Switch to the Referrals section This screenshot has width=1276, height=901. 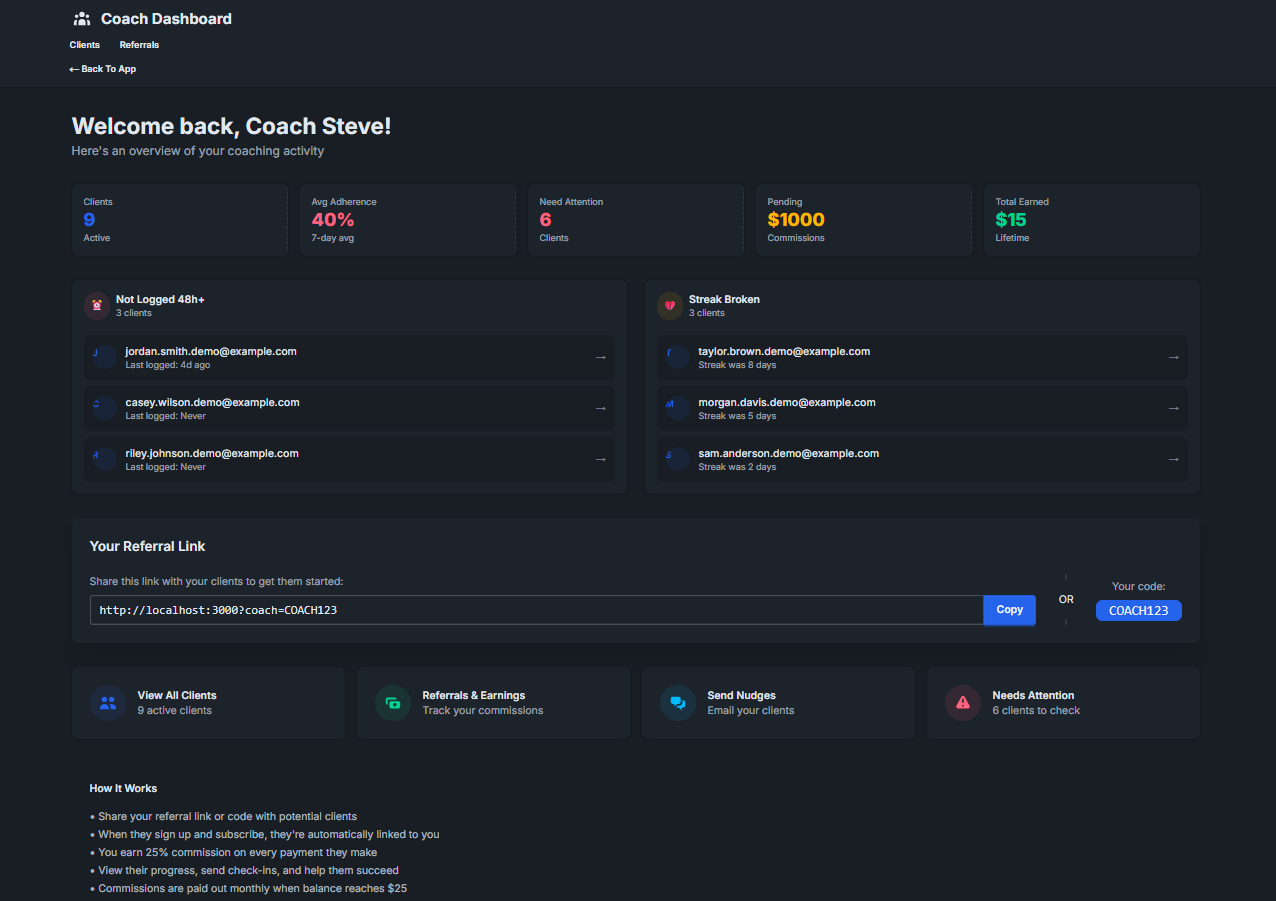point(139,44)
